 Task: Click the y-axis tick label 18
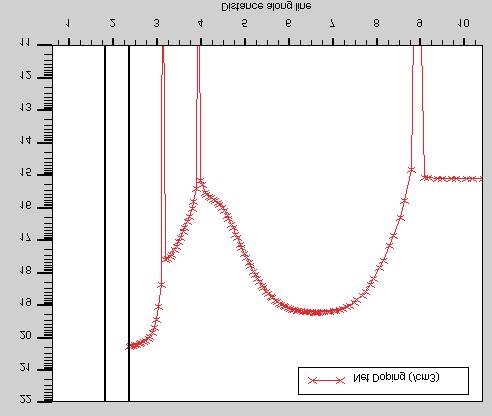25,270
